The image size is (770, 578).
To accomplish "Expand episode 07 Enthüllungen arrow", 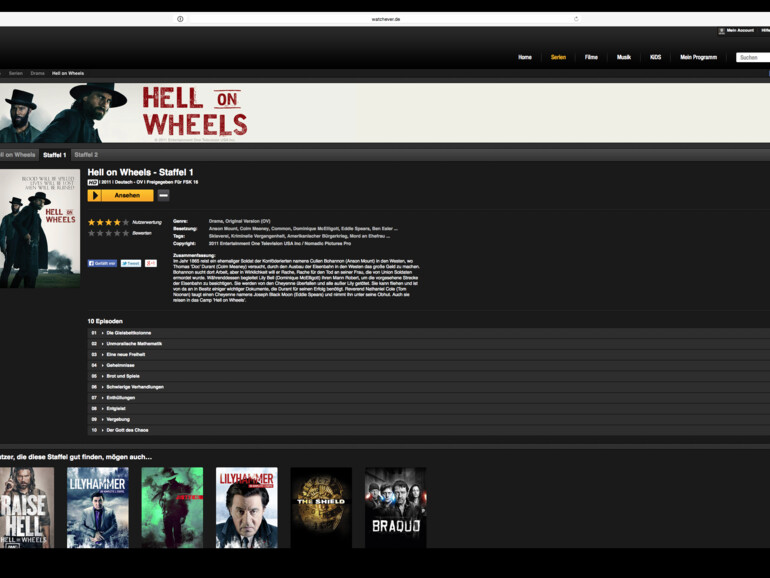I will point(103,398).
